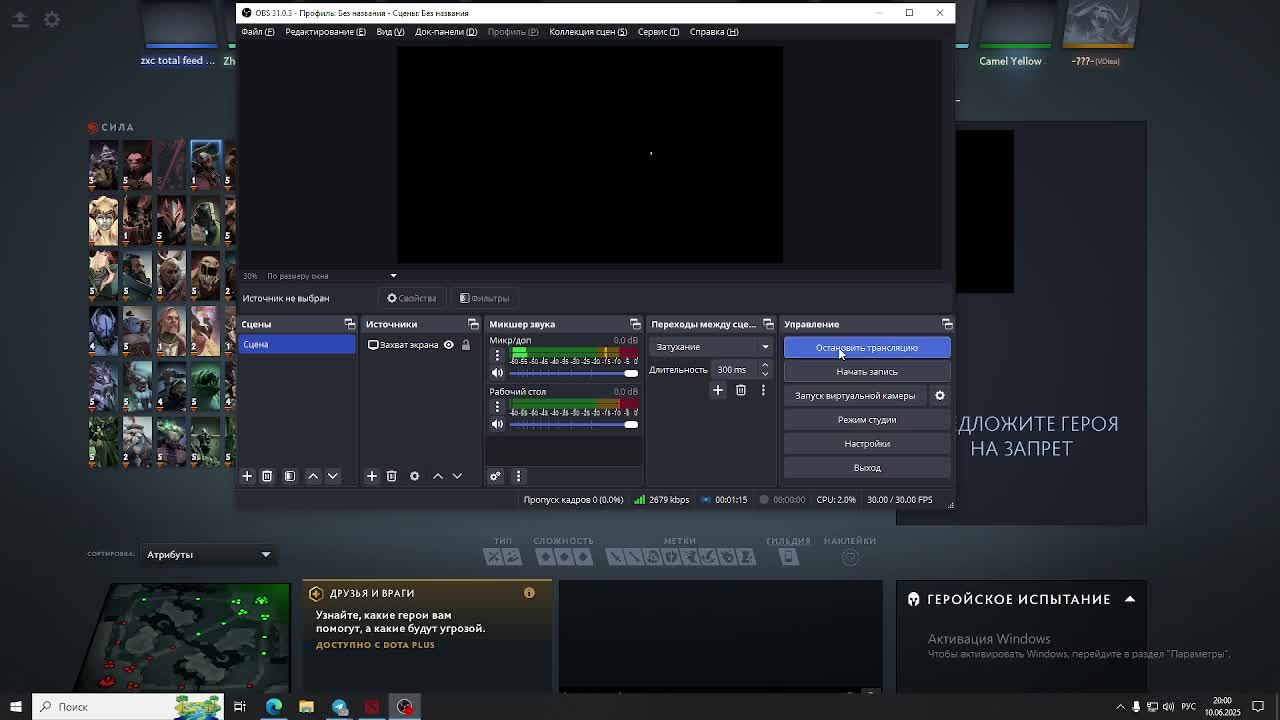Select Захват экрана source row

[x=419, y=345]
